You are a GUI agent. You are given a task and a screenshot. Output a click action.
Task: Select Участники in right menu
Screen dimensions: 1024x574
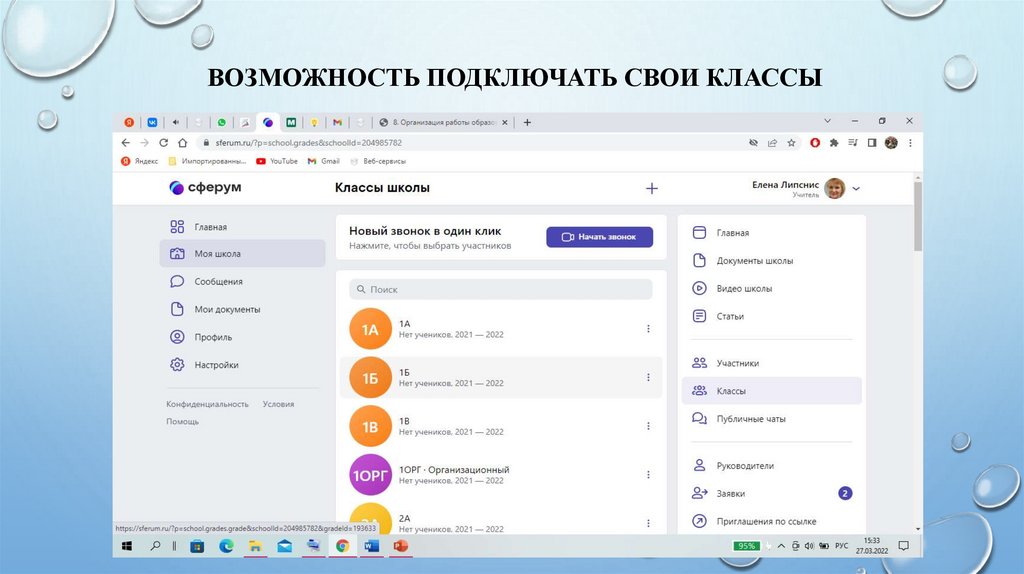tap(737, 364)
